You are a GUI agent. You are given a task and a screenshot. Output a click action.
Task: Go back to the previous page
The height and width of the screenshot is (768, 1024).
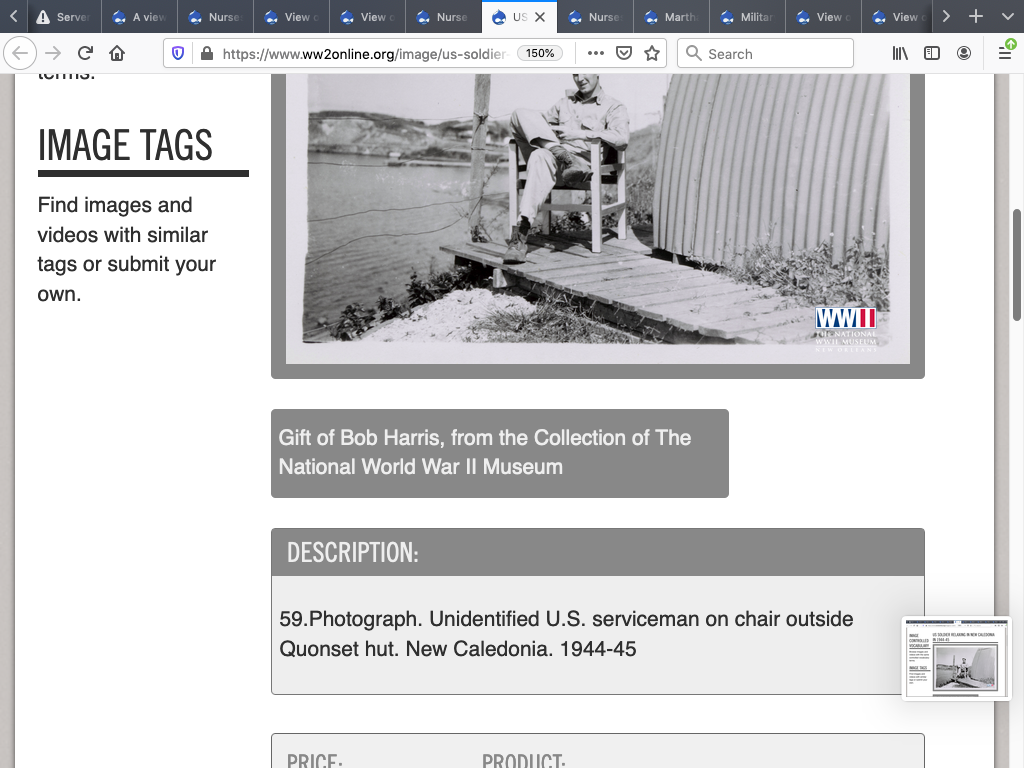click(x=21, y=54)
